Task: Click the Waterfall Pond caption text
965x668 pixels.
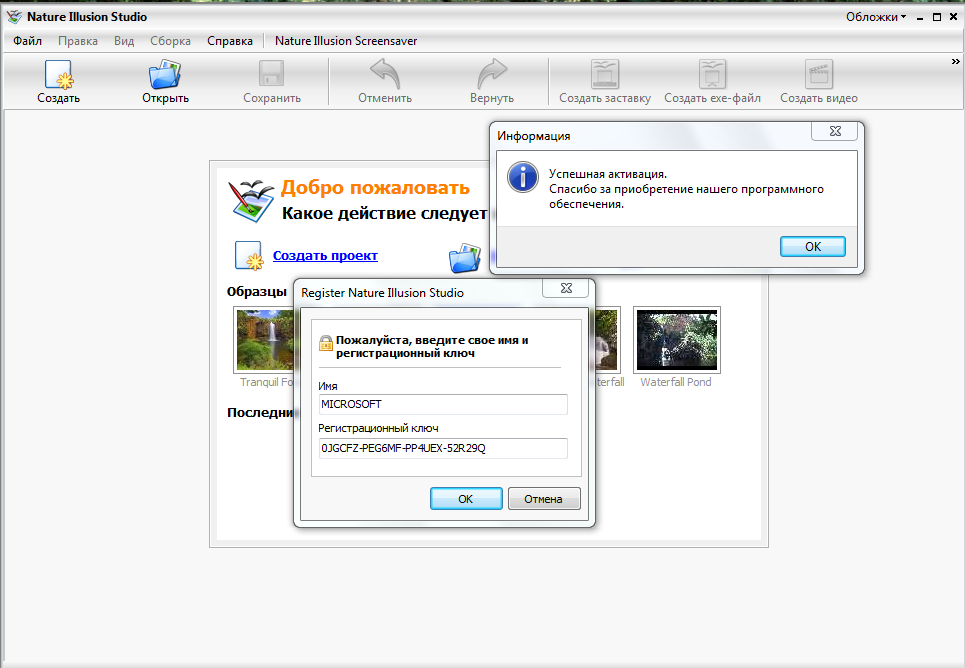Action: 676,382
